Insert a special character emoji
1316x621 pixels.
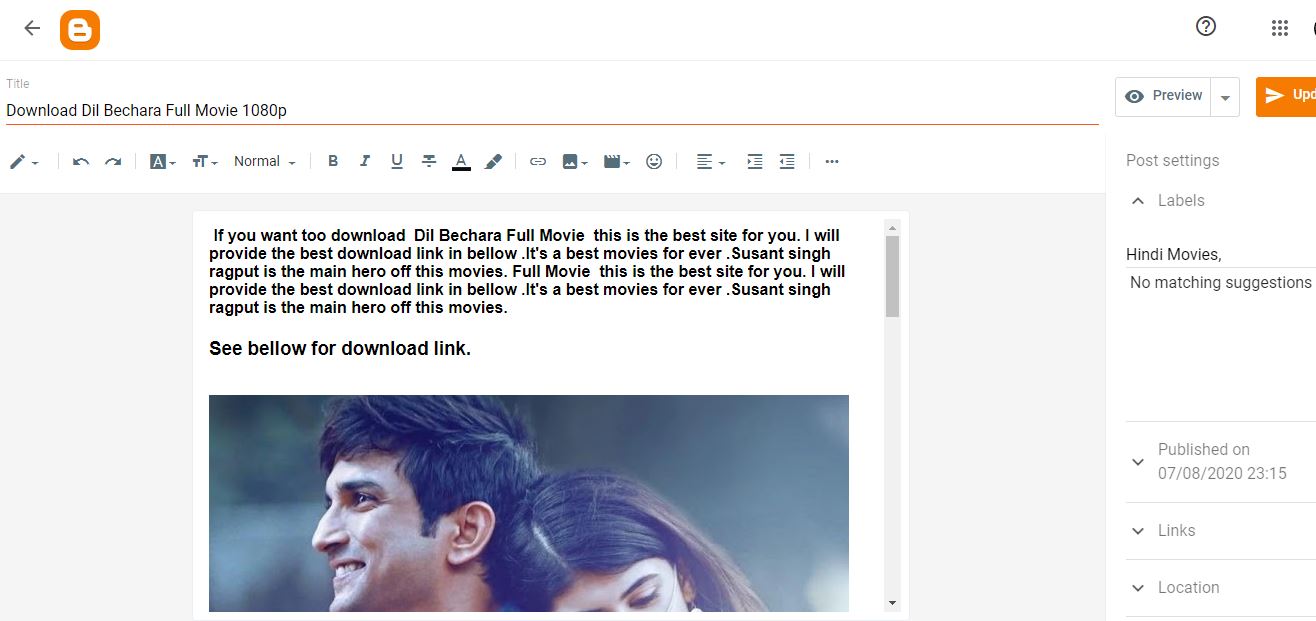coord(654,161)
